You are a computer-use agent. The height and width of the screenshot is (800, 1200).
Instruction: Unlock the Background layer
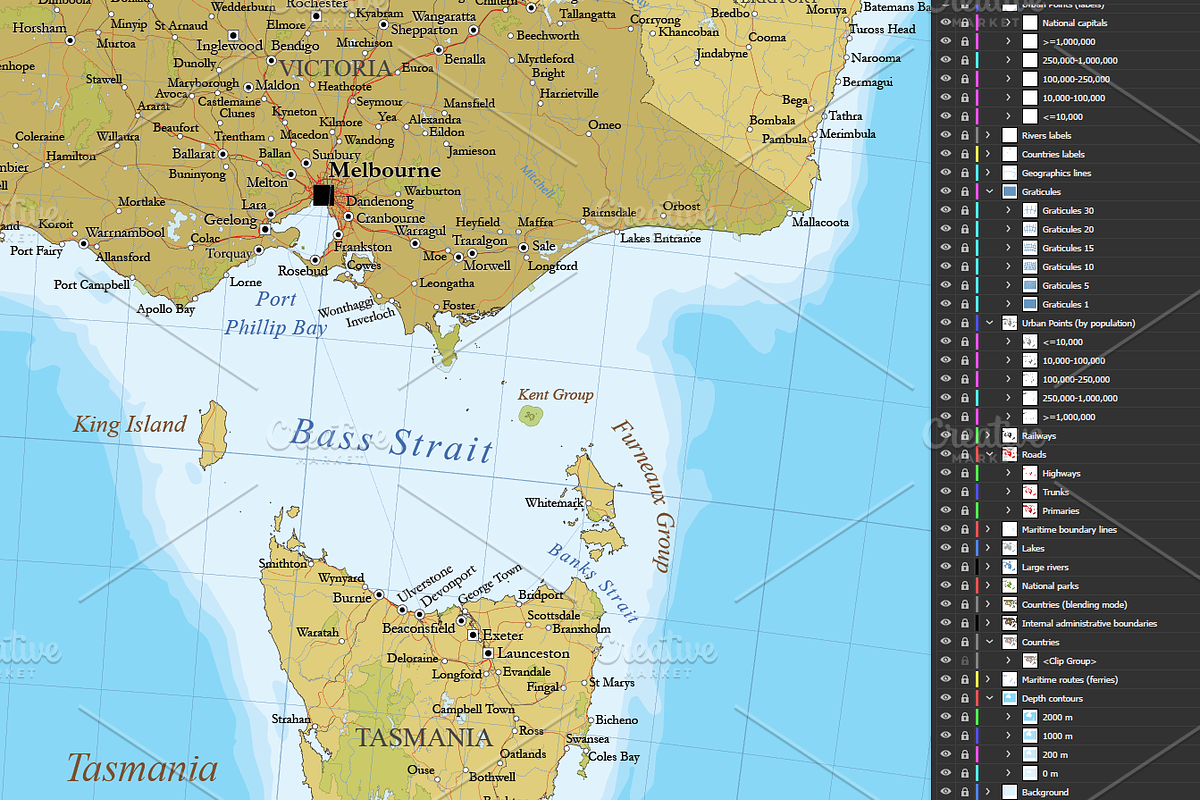(x=964, y=792)
